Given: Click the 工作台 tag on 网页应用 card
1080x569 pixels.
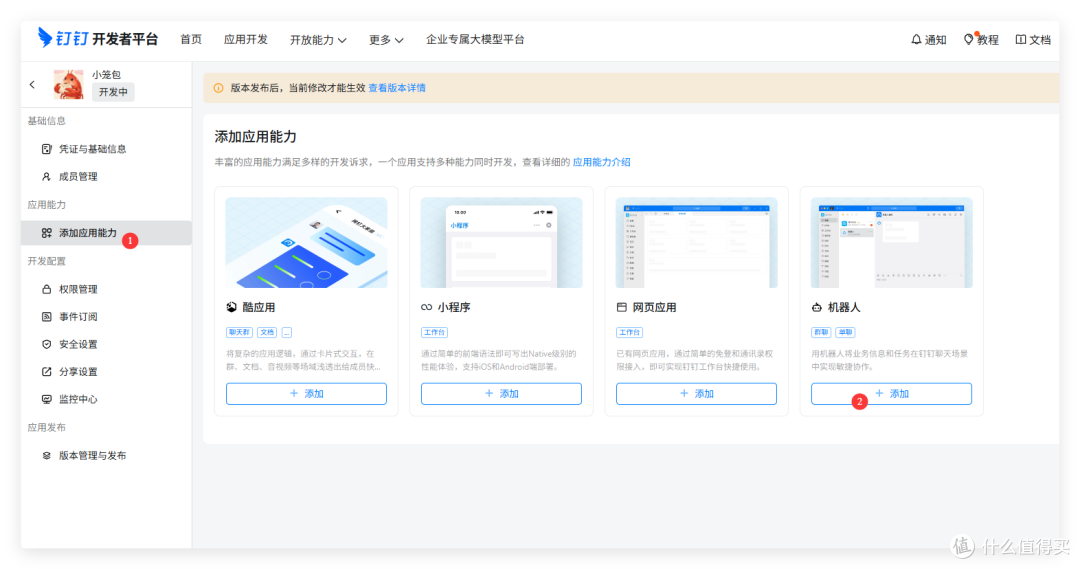Looking at the screenshot, I should pos(630,333).
